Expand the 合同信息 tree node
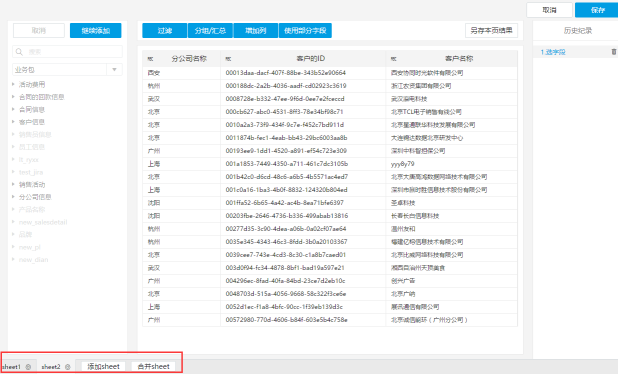 [13, 109]
